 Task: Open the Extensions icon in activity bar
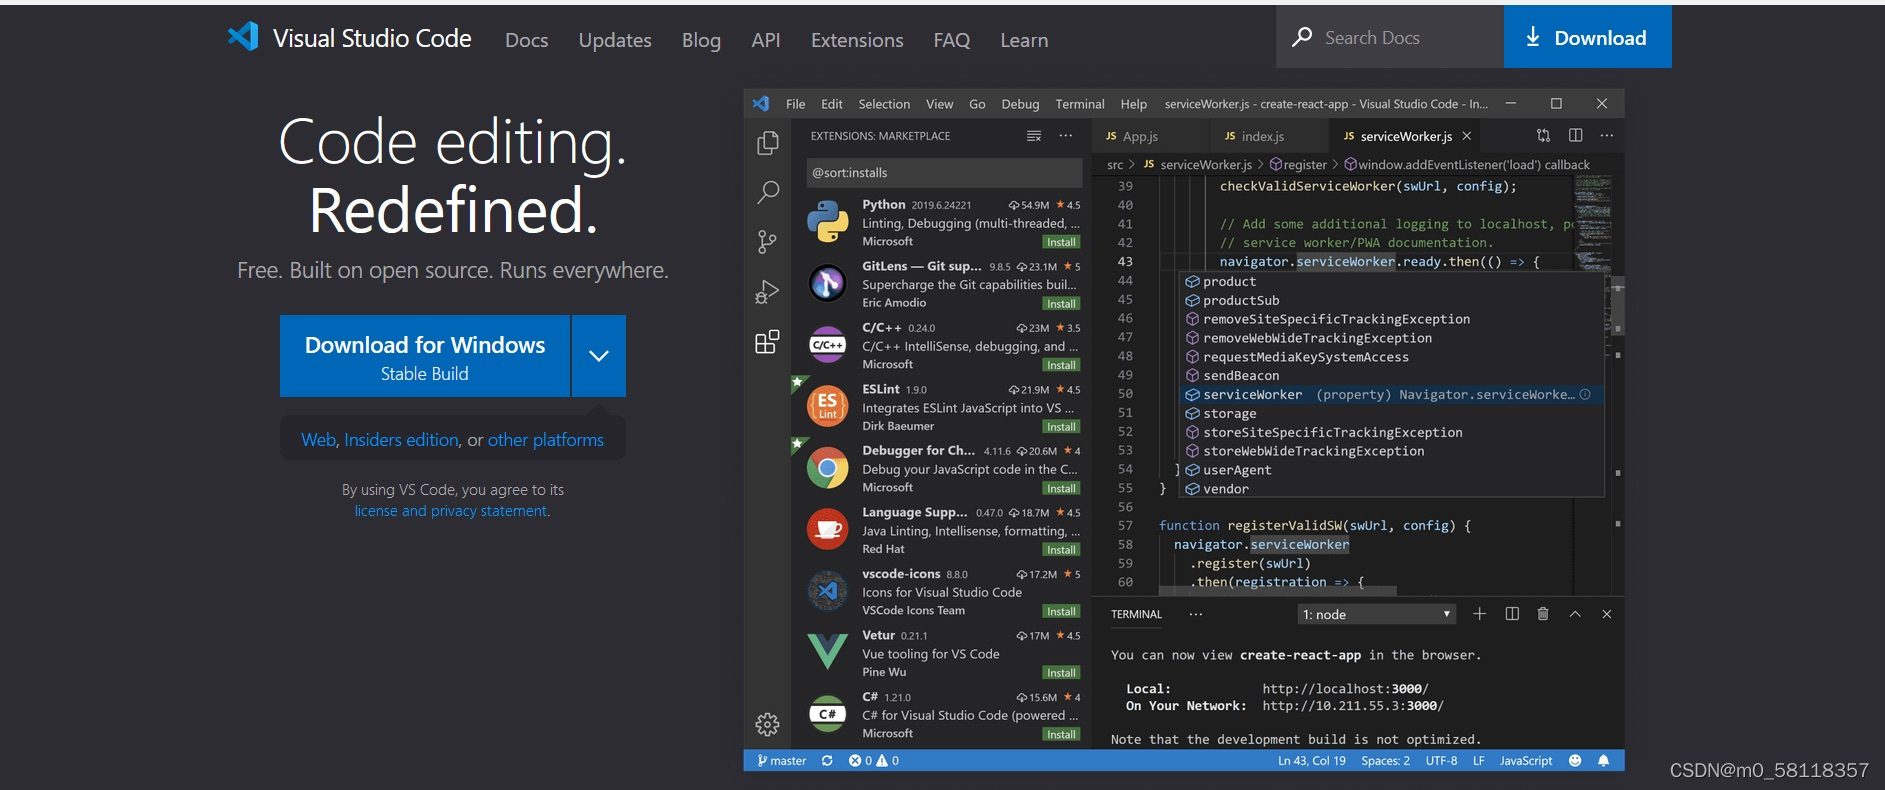tap(767, 342)
